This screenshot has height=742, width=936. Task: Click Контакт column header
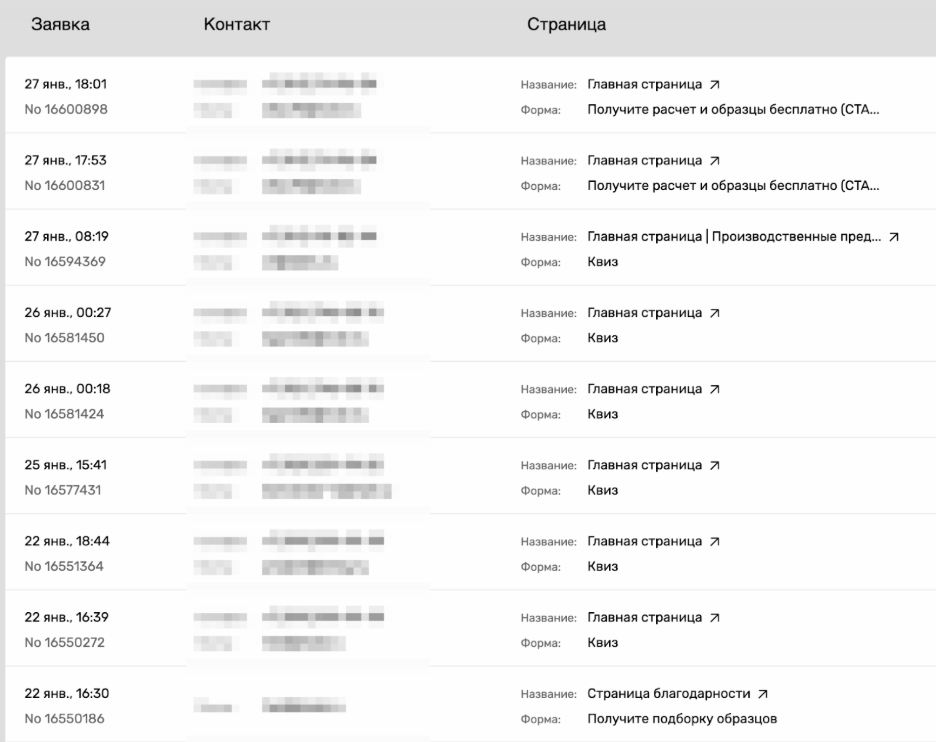236,25
